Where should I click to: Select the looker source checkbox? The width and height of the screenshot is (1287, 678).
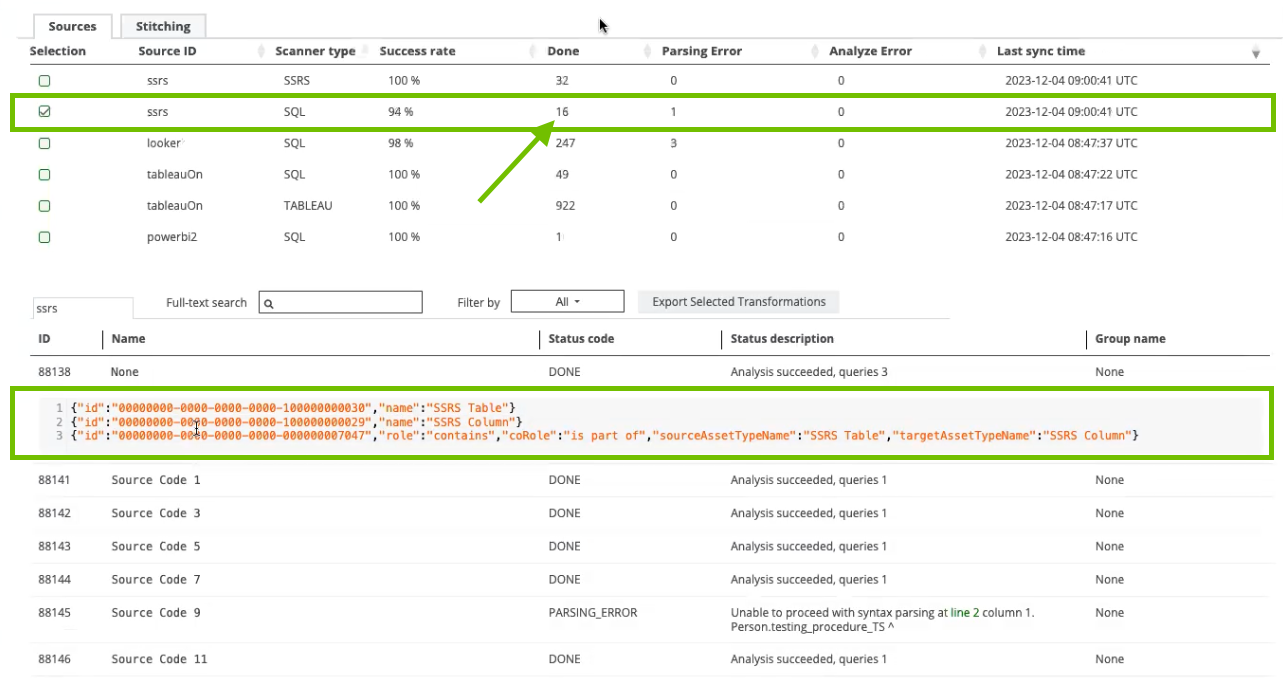click(44, 144)
